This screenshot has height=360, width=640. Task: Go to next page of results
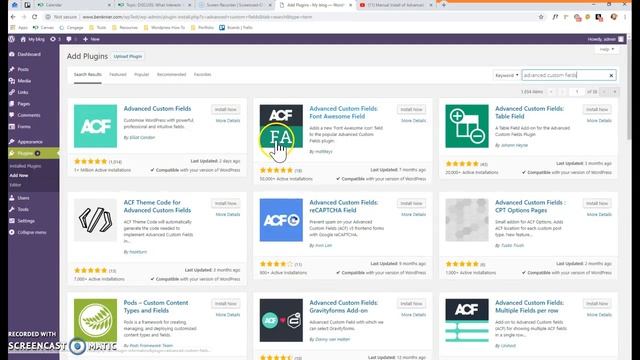pos(604,92)
